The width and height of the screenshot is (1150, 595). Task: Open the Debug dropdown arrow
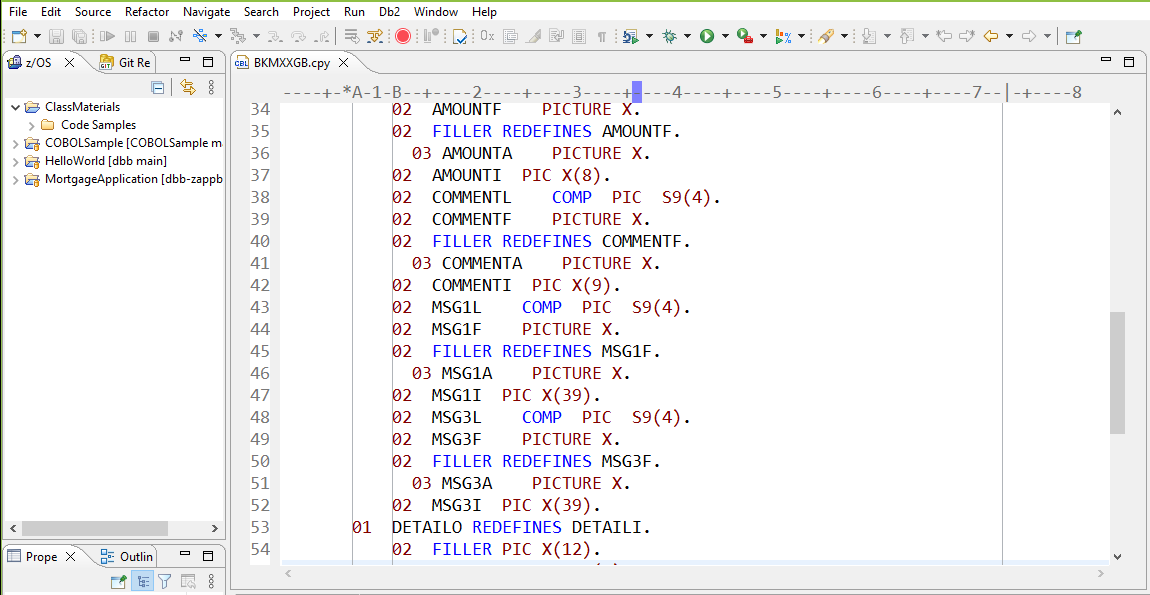[x=687, y=36]
